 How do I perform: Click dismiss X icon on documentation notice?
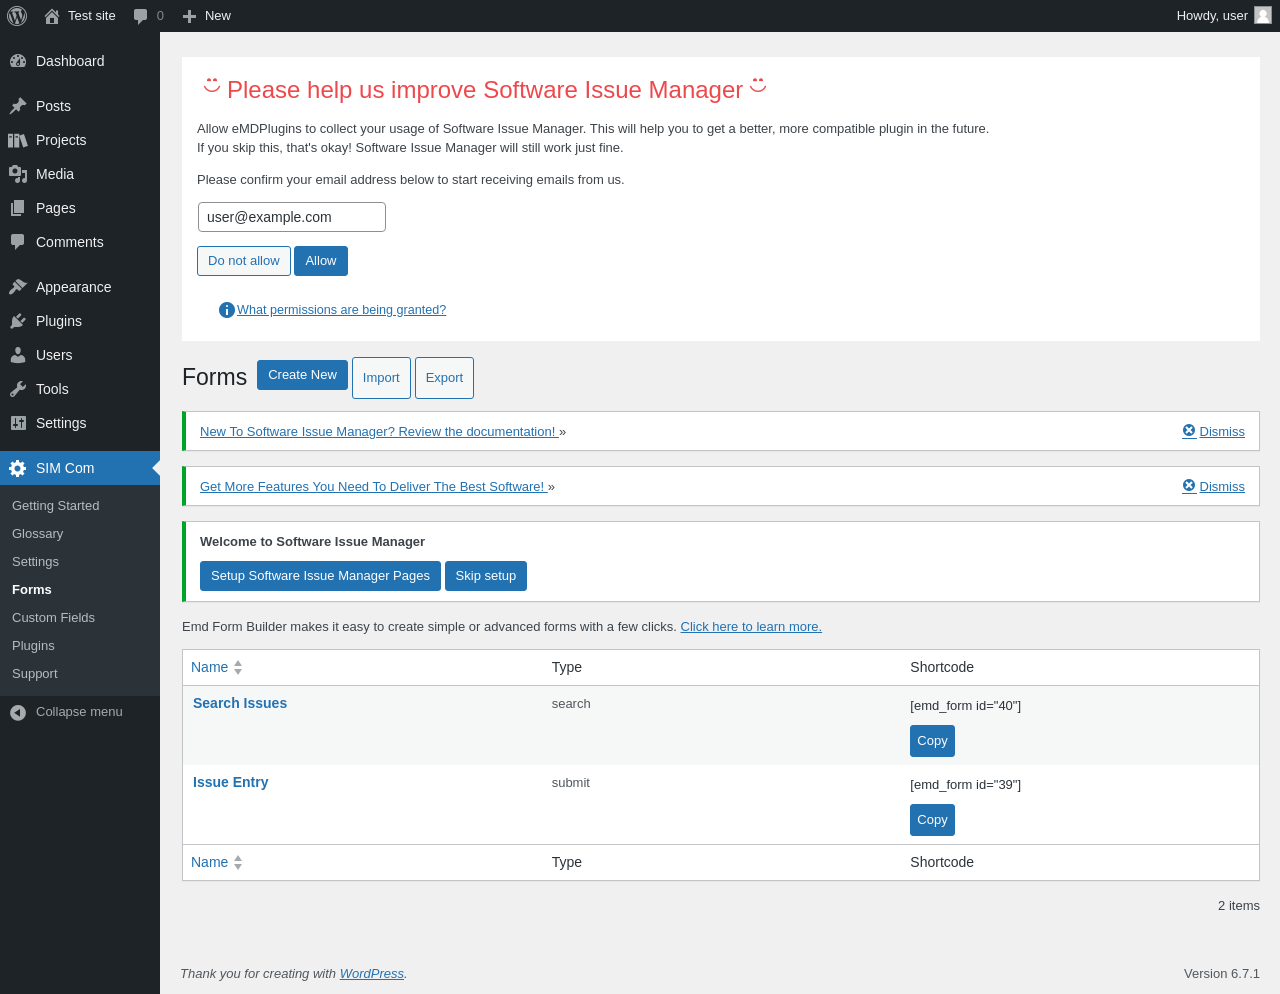(1189, 430)
